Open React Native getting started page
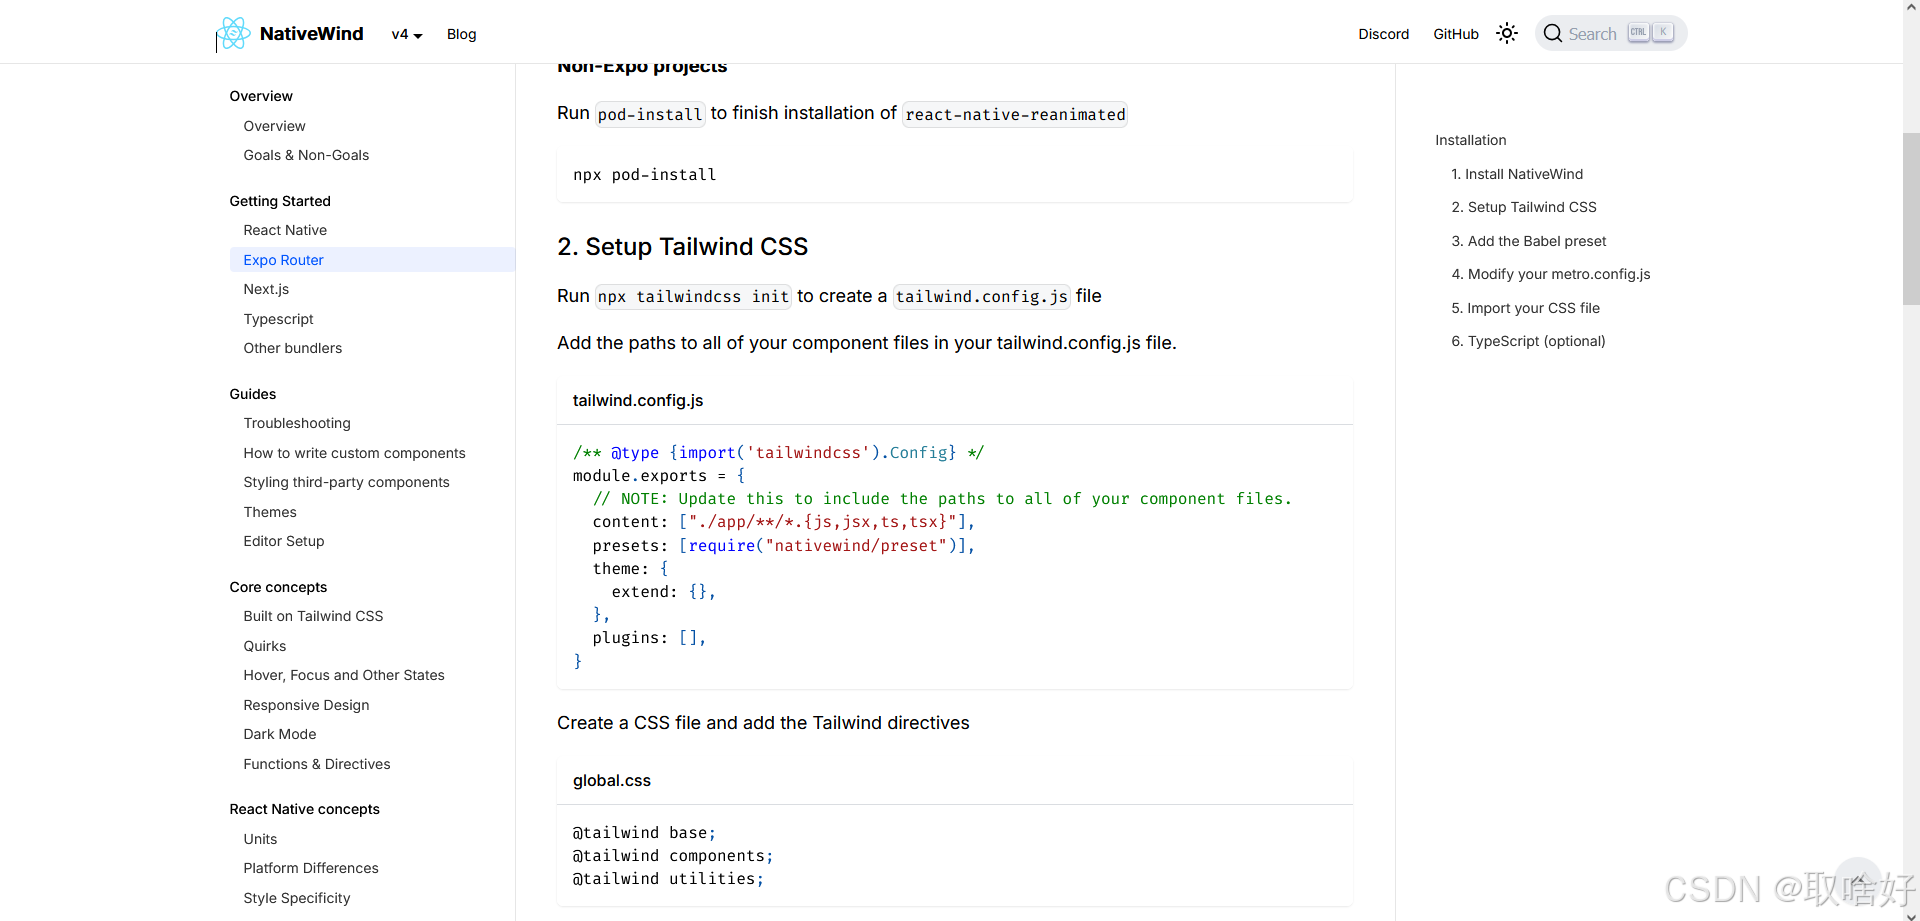Viewport: 1920px width, 921px height. pyautogui.click(x=285, y=230)
